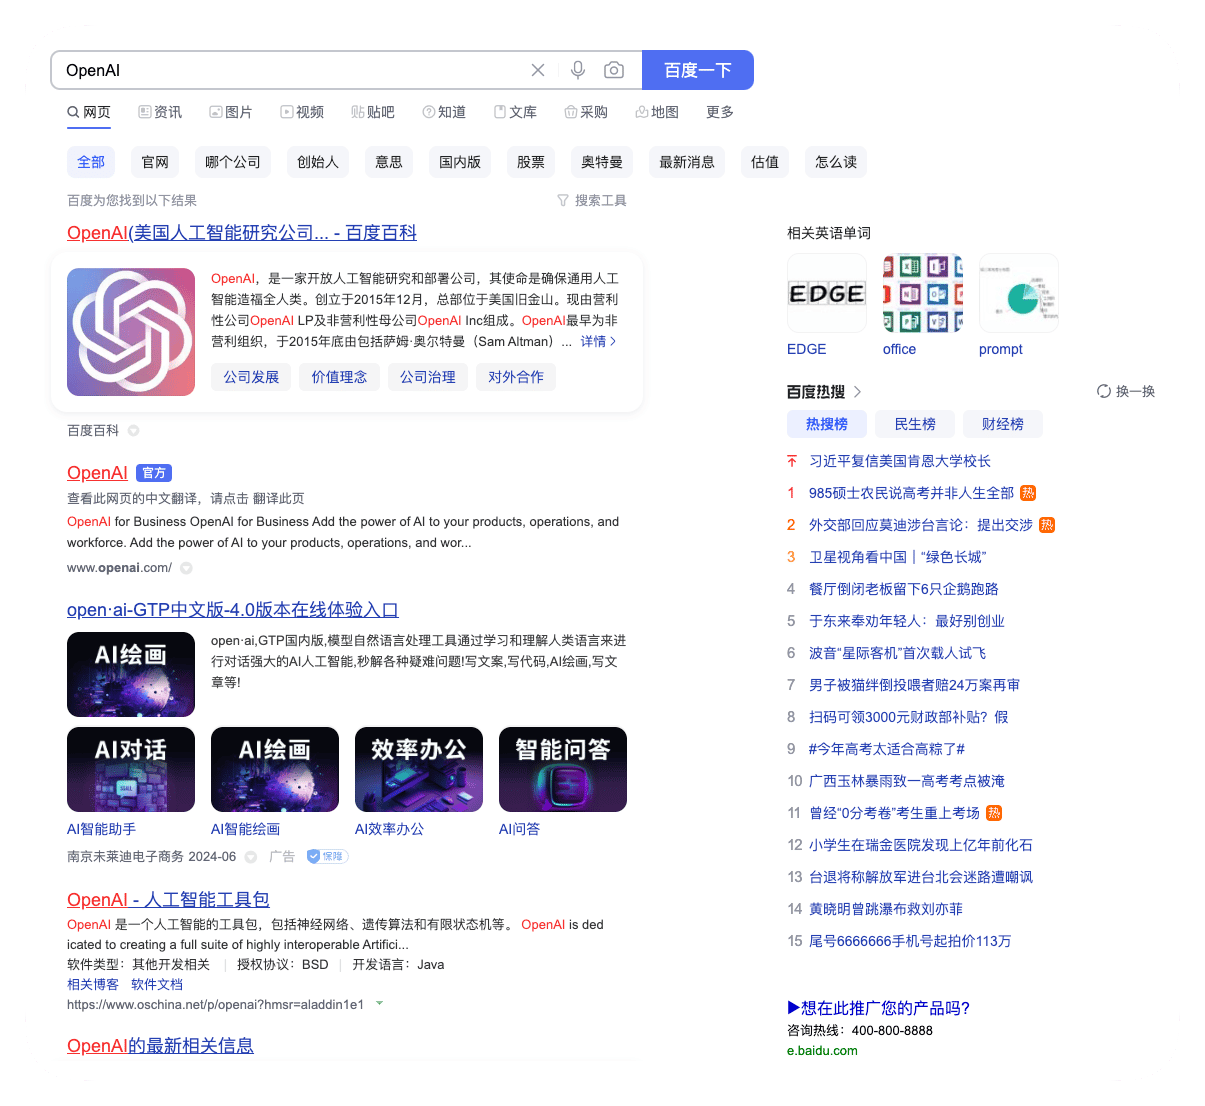Viewport: 1205px width, 1106px height.
Task: Switch hot list to 财经榜
Action: pyautogui.click(x=1003, y=424)
